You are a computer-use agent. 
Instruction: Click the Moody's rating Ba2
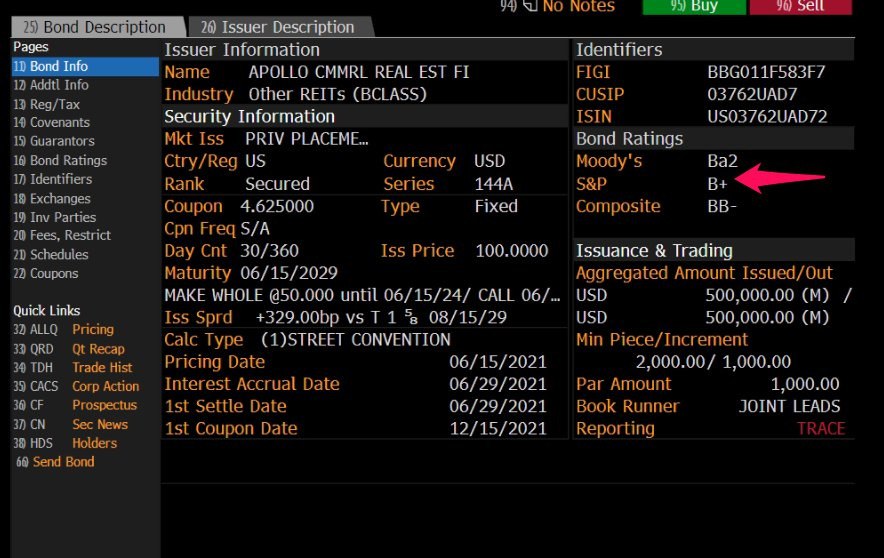click(x=722, y=161)
